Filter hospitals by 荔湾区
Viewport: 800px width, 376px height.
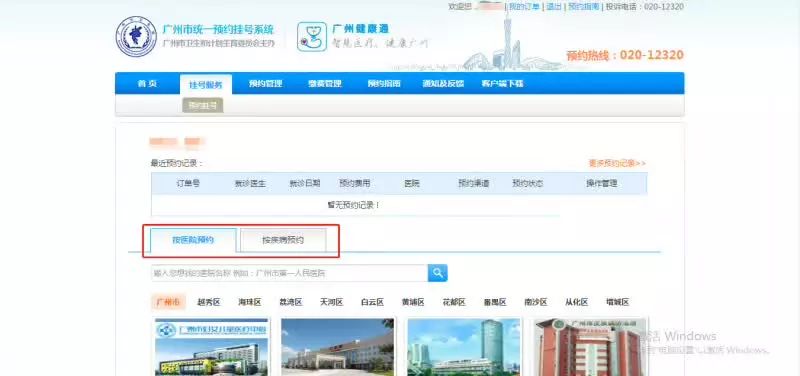coord(290,302)
